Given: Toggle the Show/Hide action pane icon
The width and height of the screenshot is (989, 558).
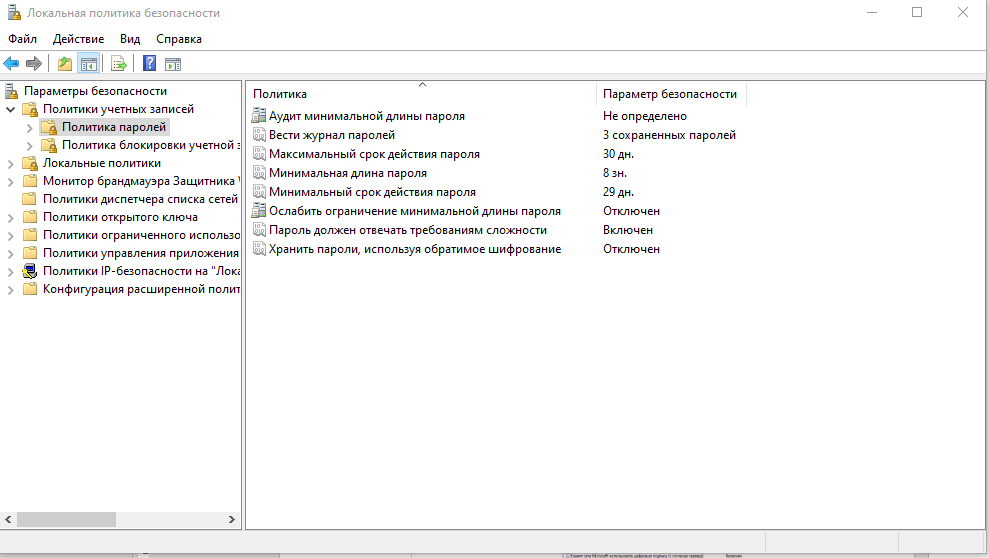Looking at the screenshot, I should coord(173,64).
